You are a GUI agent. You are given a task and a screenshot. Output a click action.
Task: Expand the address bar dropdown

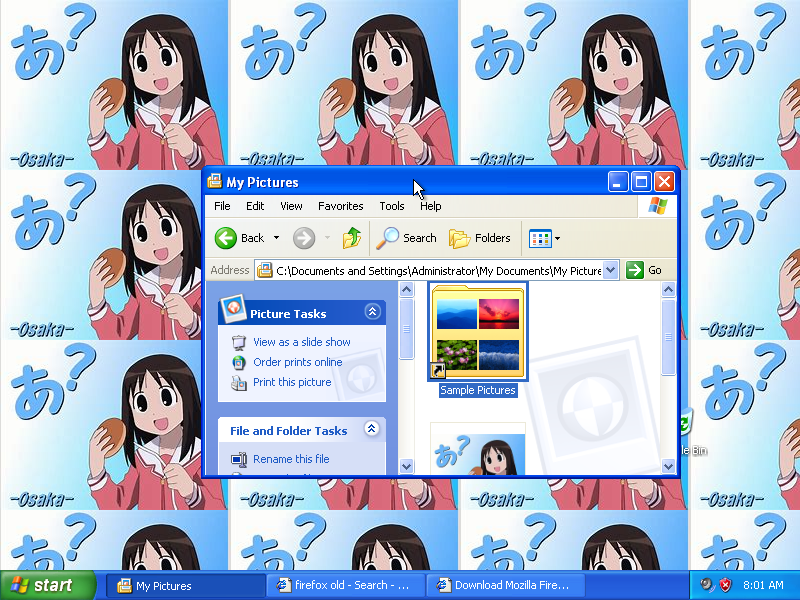610,270
